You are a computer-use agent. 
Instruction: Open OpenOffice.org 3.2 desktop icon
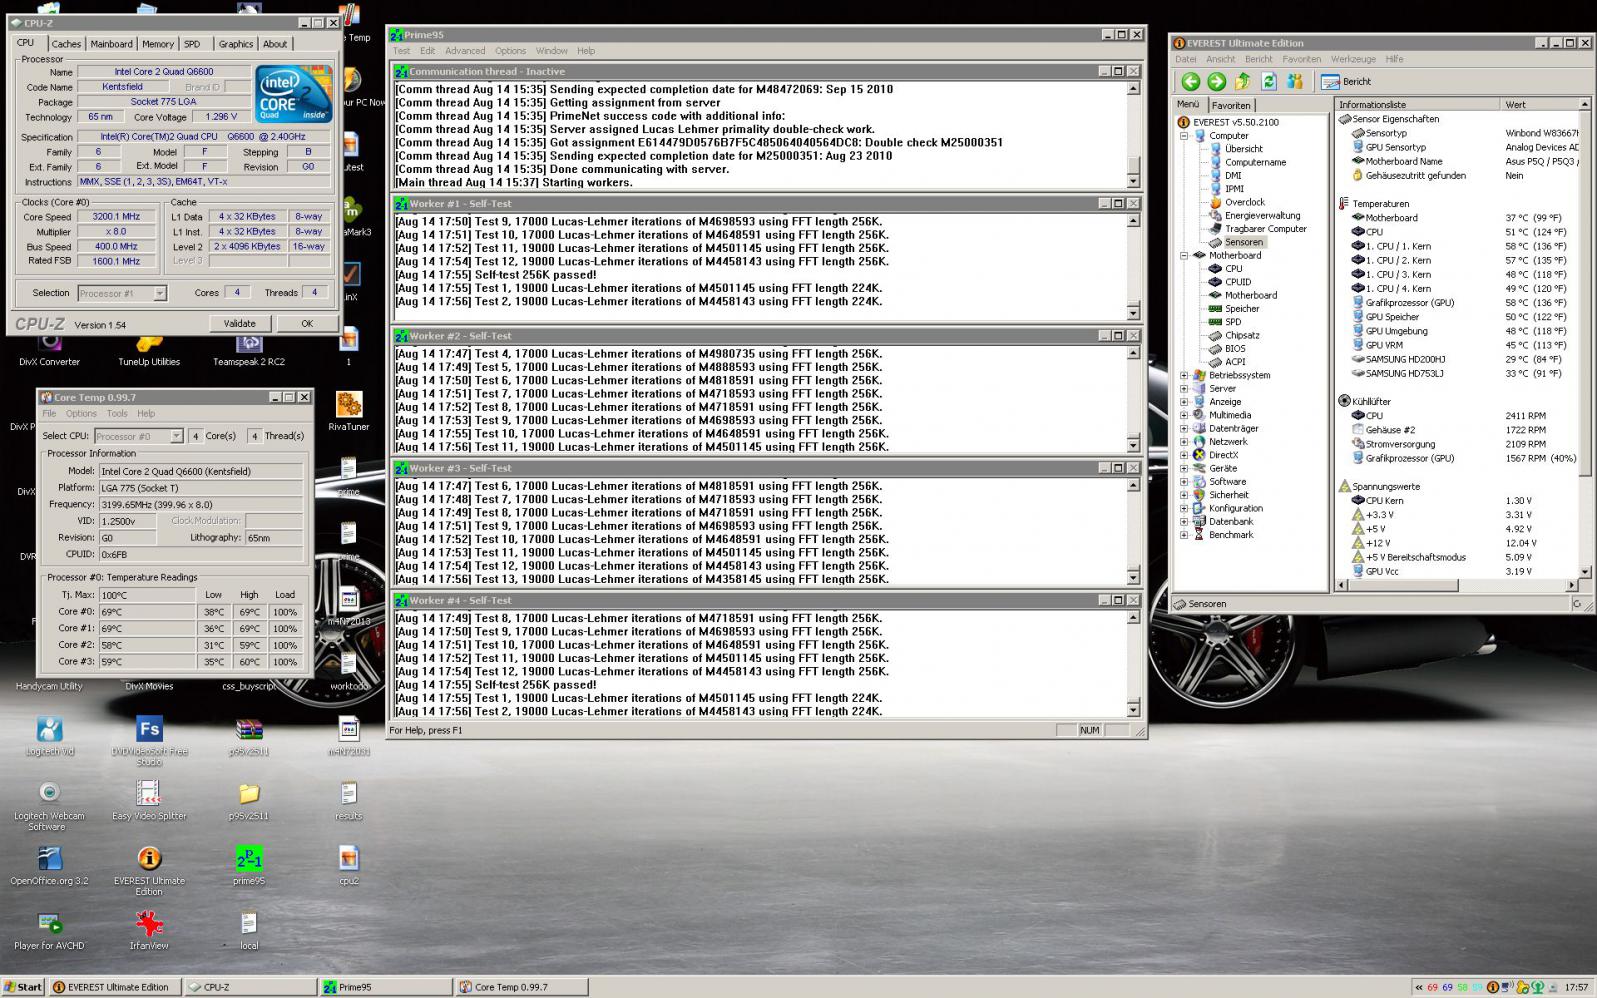(49, 866)
